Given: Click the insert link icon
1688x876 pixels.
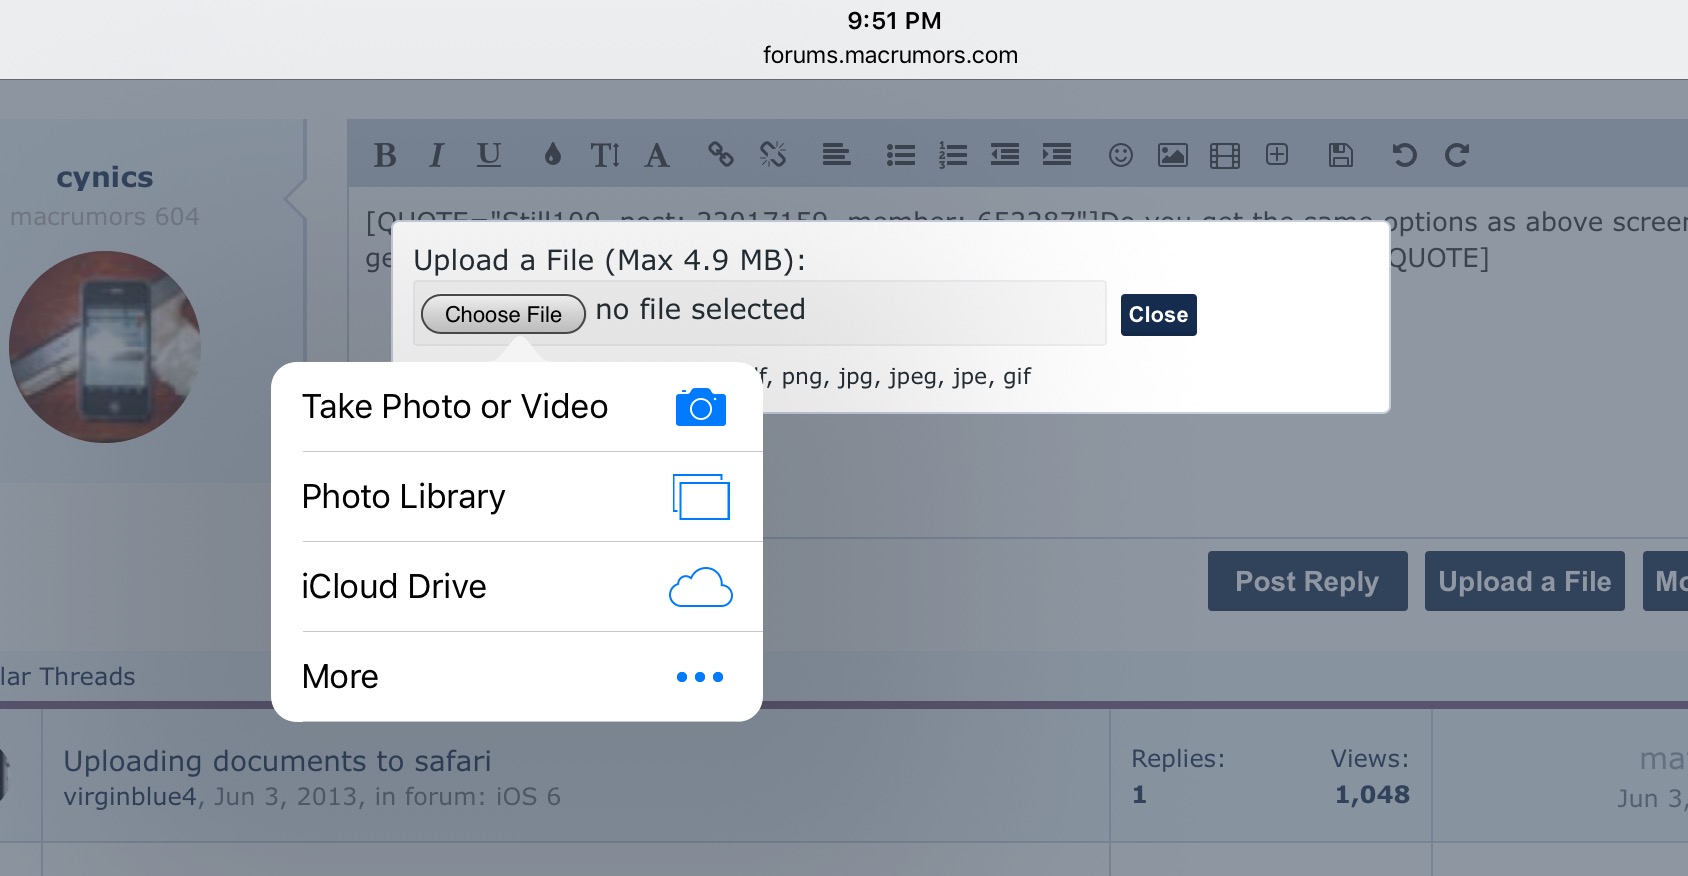Looking at the screenshot, I should [721, 155].
